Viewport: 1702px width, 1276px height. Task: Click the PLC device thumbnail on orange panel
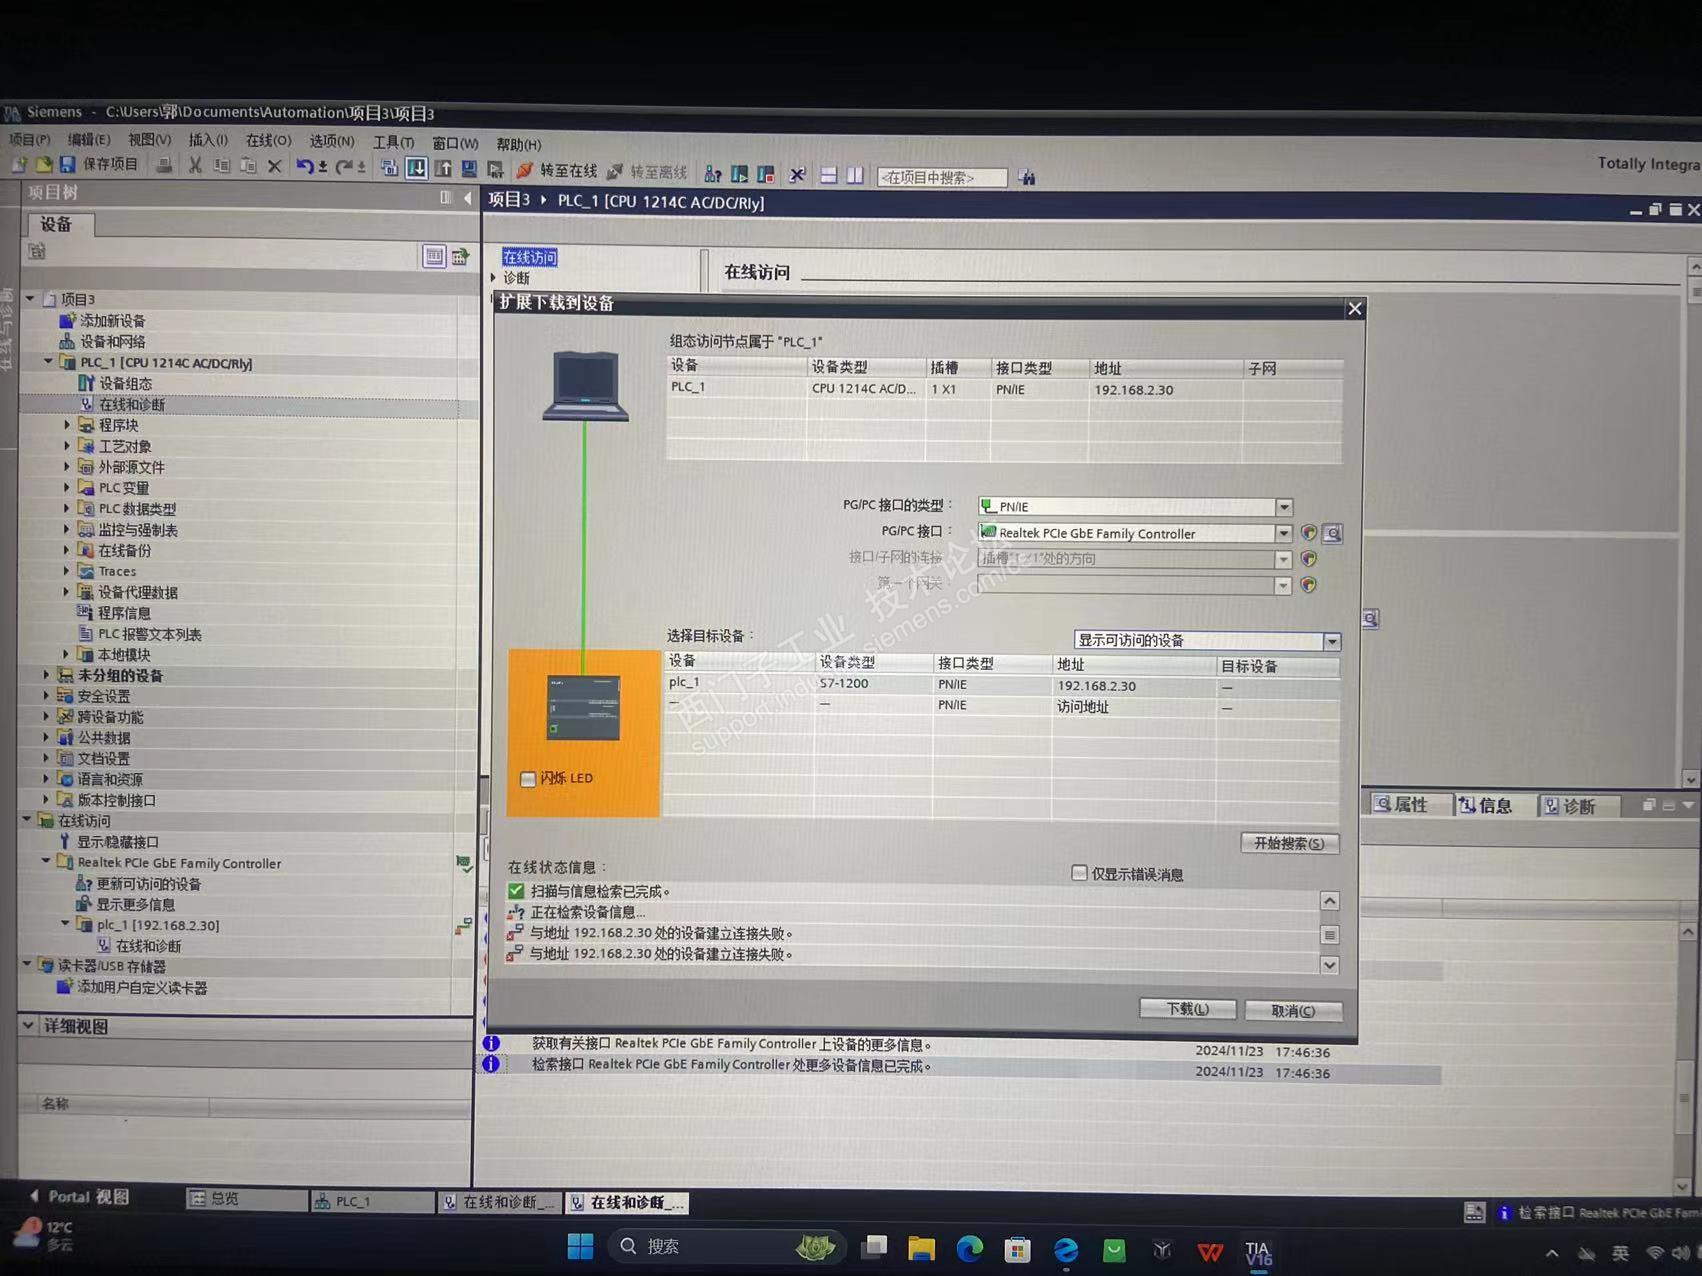[x=583, y=708]
